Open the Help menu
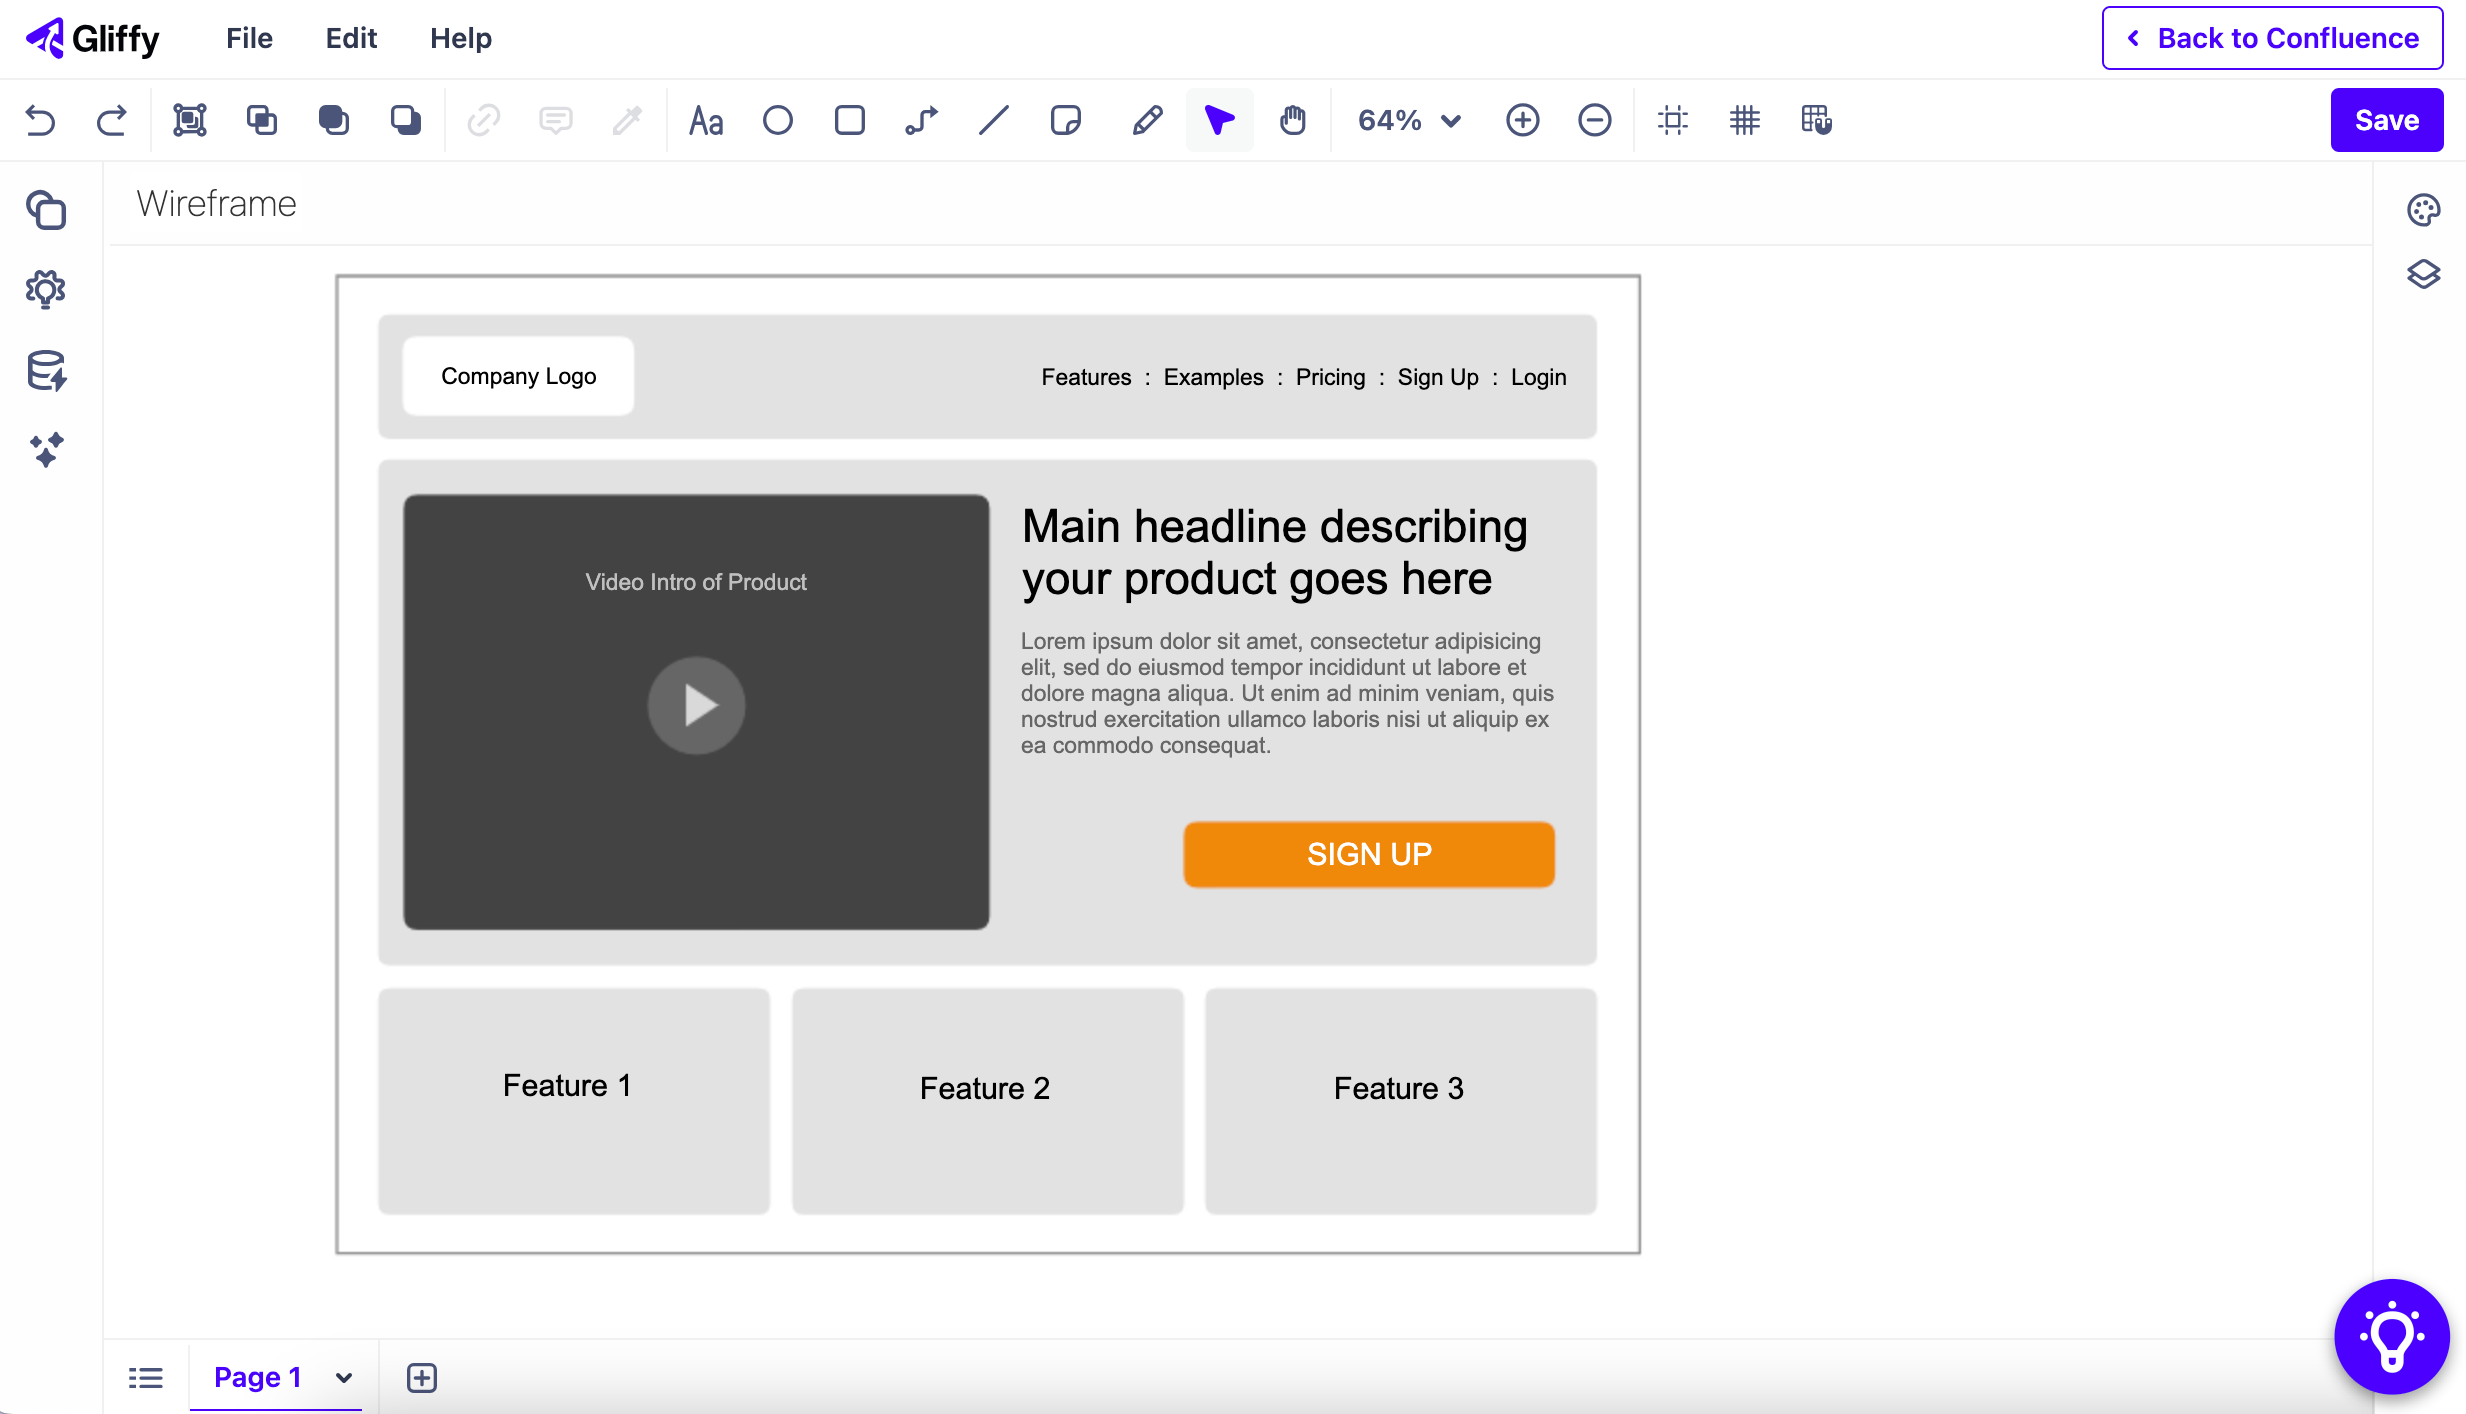The height and width of the screenshot is (1414, 2466). pos(461,38)
